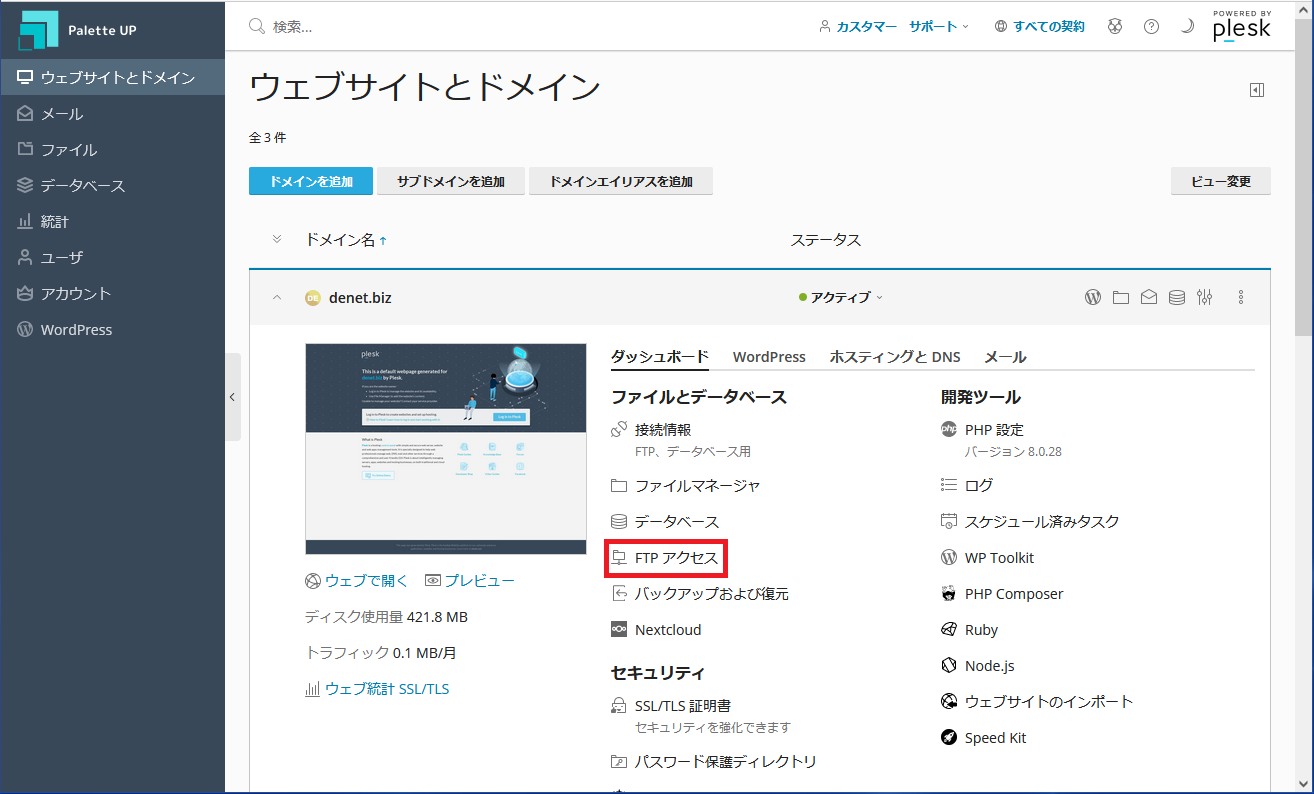
Task: Open the アクティブ status dropdown
Action: [841, 297]
